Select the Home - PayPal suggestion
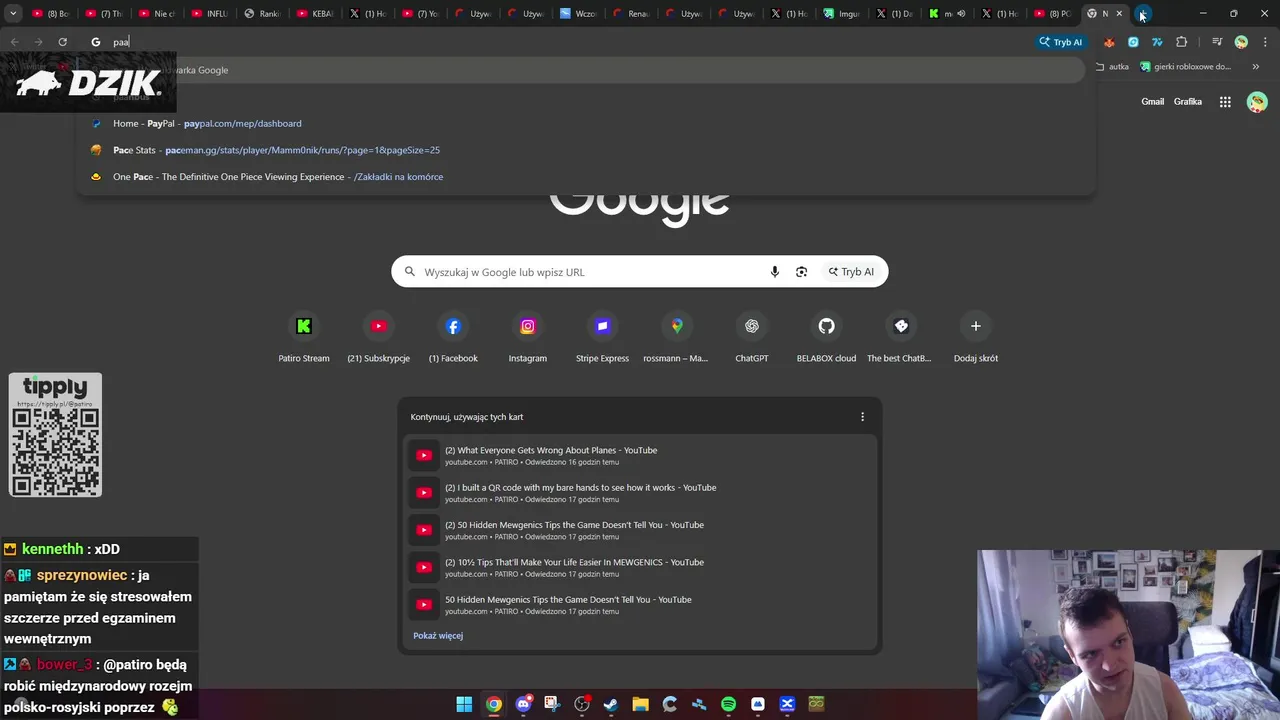This screenshot has width=1280, height=720. [x=586, y=124]
